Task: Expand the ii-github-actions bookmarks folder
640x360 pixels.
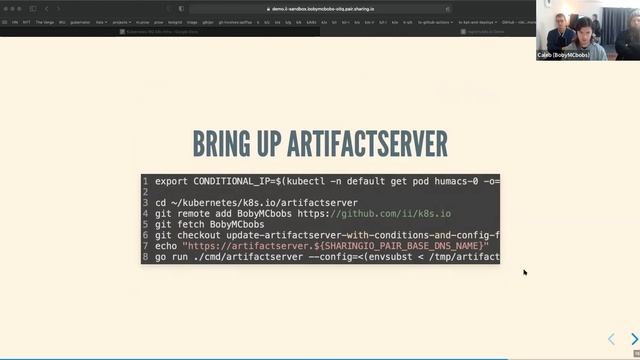Action: pos(435,22)
